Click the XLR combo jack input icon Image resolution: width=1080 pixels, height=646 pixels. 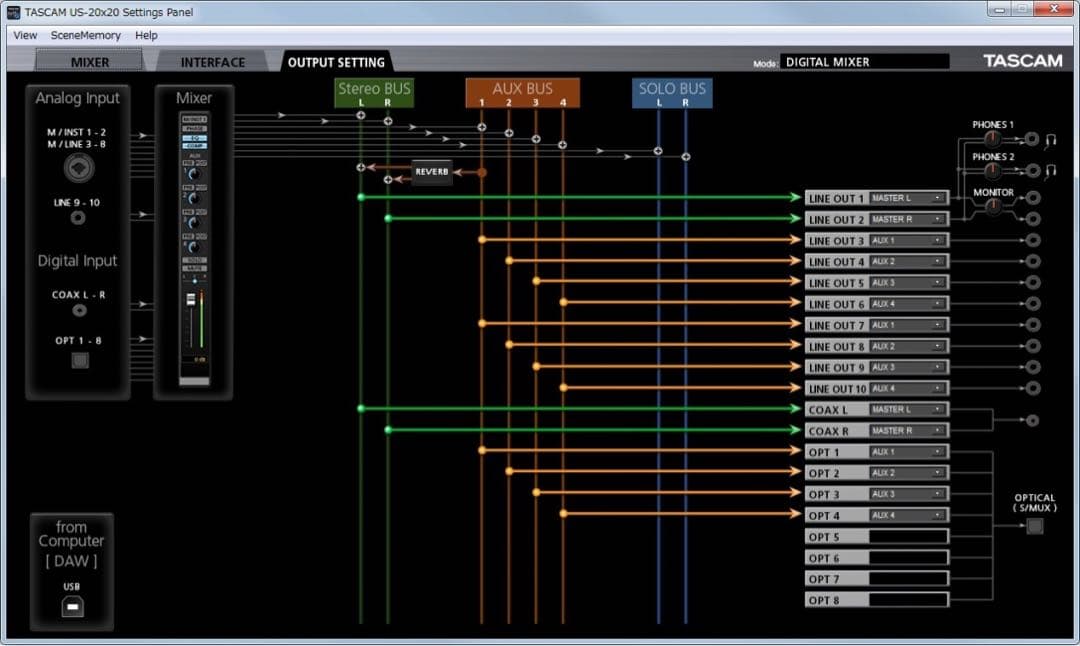point(79,169)
